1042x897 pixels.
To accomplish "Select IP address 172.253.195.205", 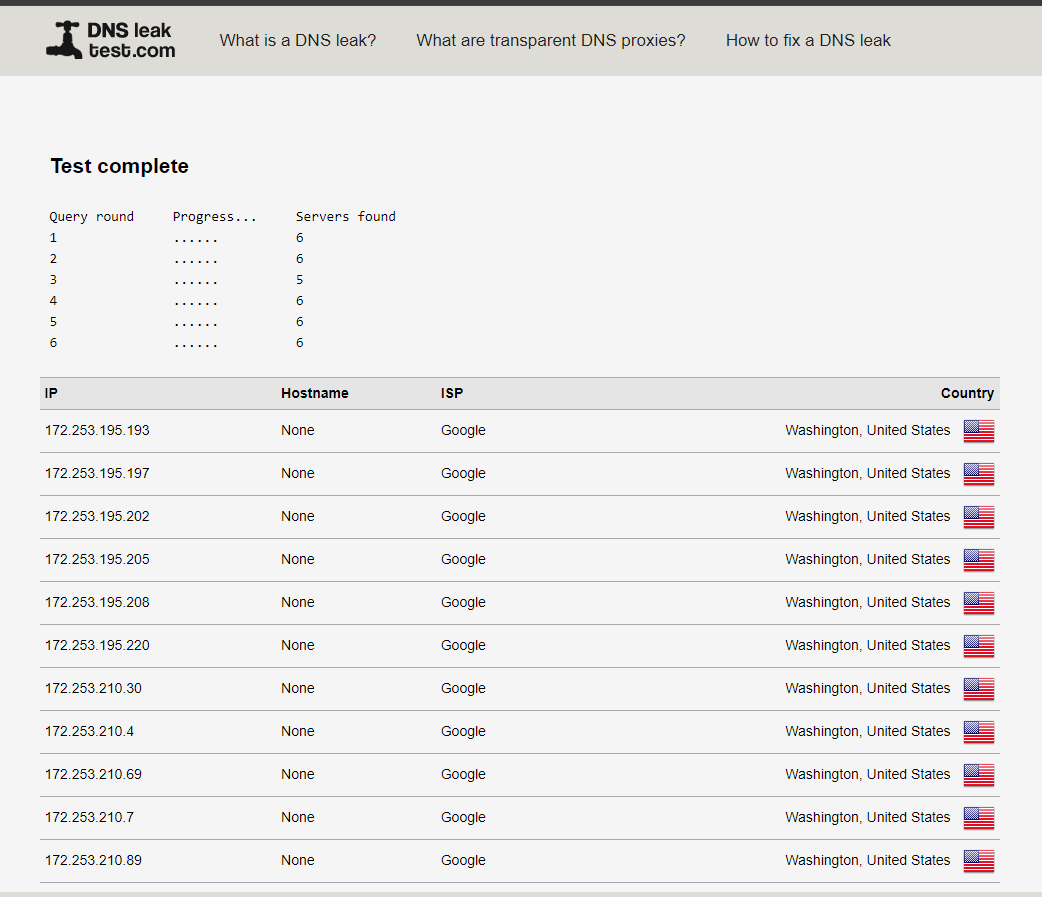I will point(97,559).
